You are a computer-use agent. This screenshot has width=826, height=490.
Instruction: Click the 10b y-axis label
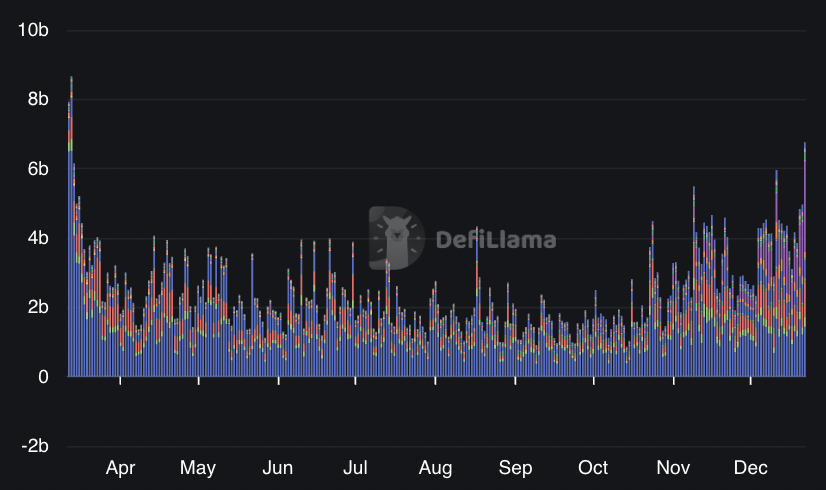tap(33, 30)
